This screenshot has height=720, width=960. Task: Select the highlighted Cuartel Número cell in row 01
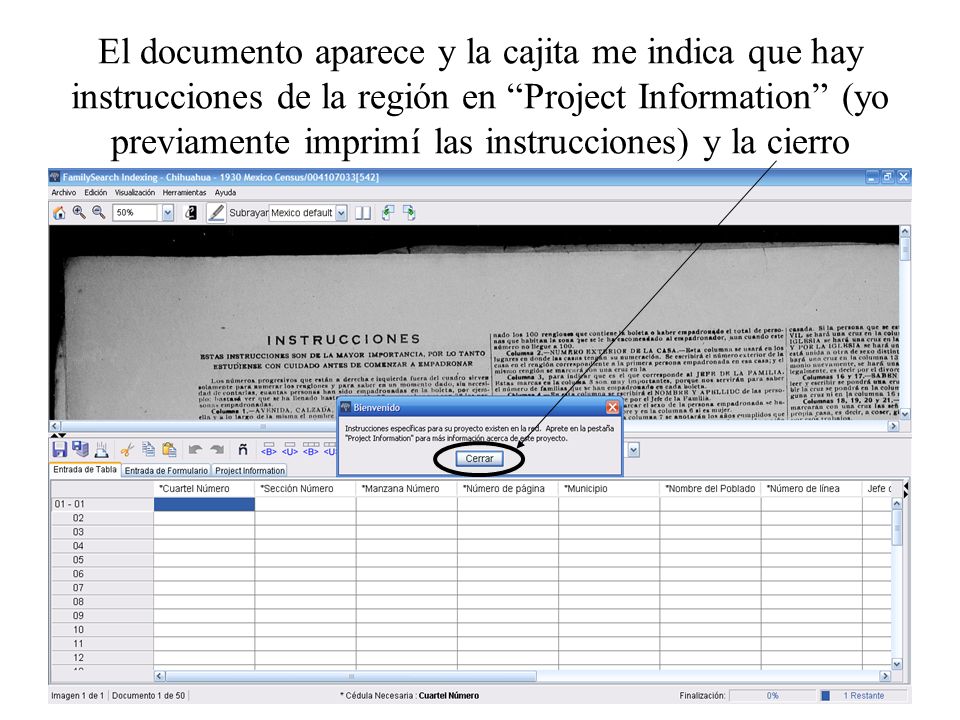tap(204, 504)
